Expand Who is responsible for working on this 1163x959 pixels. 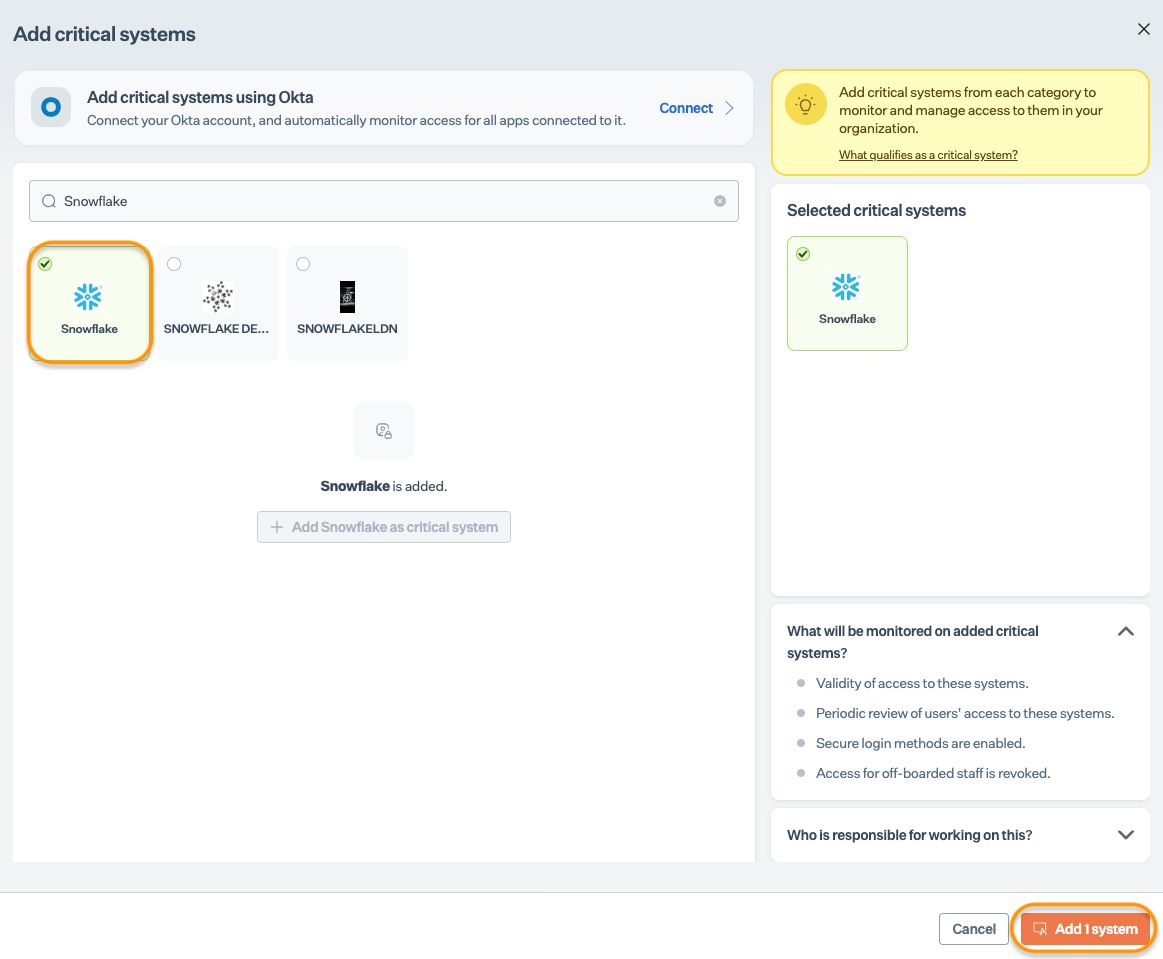[1125, 835]
